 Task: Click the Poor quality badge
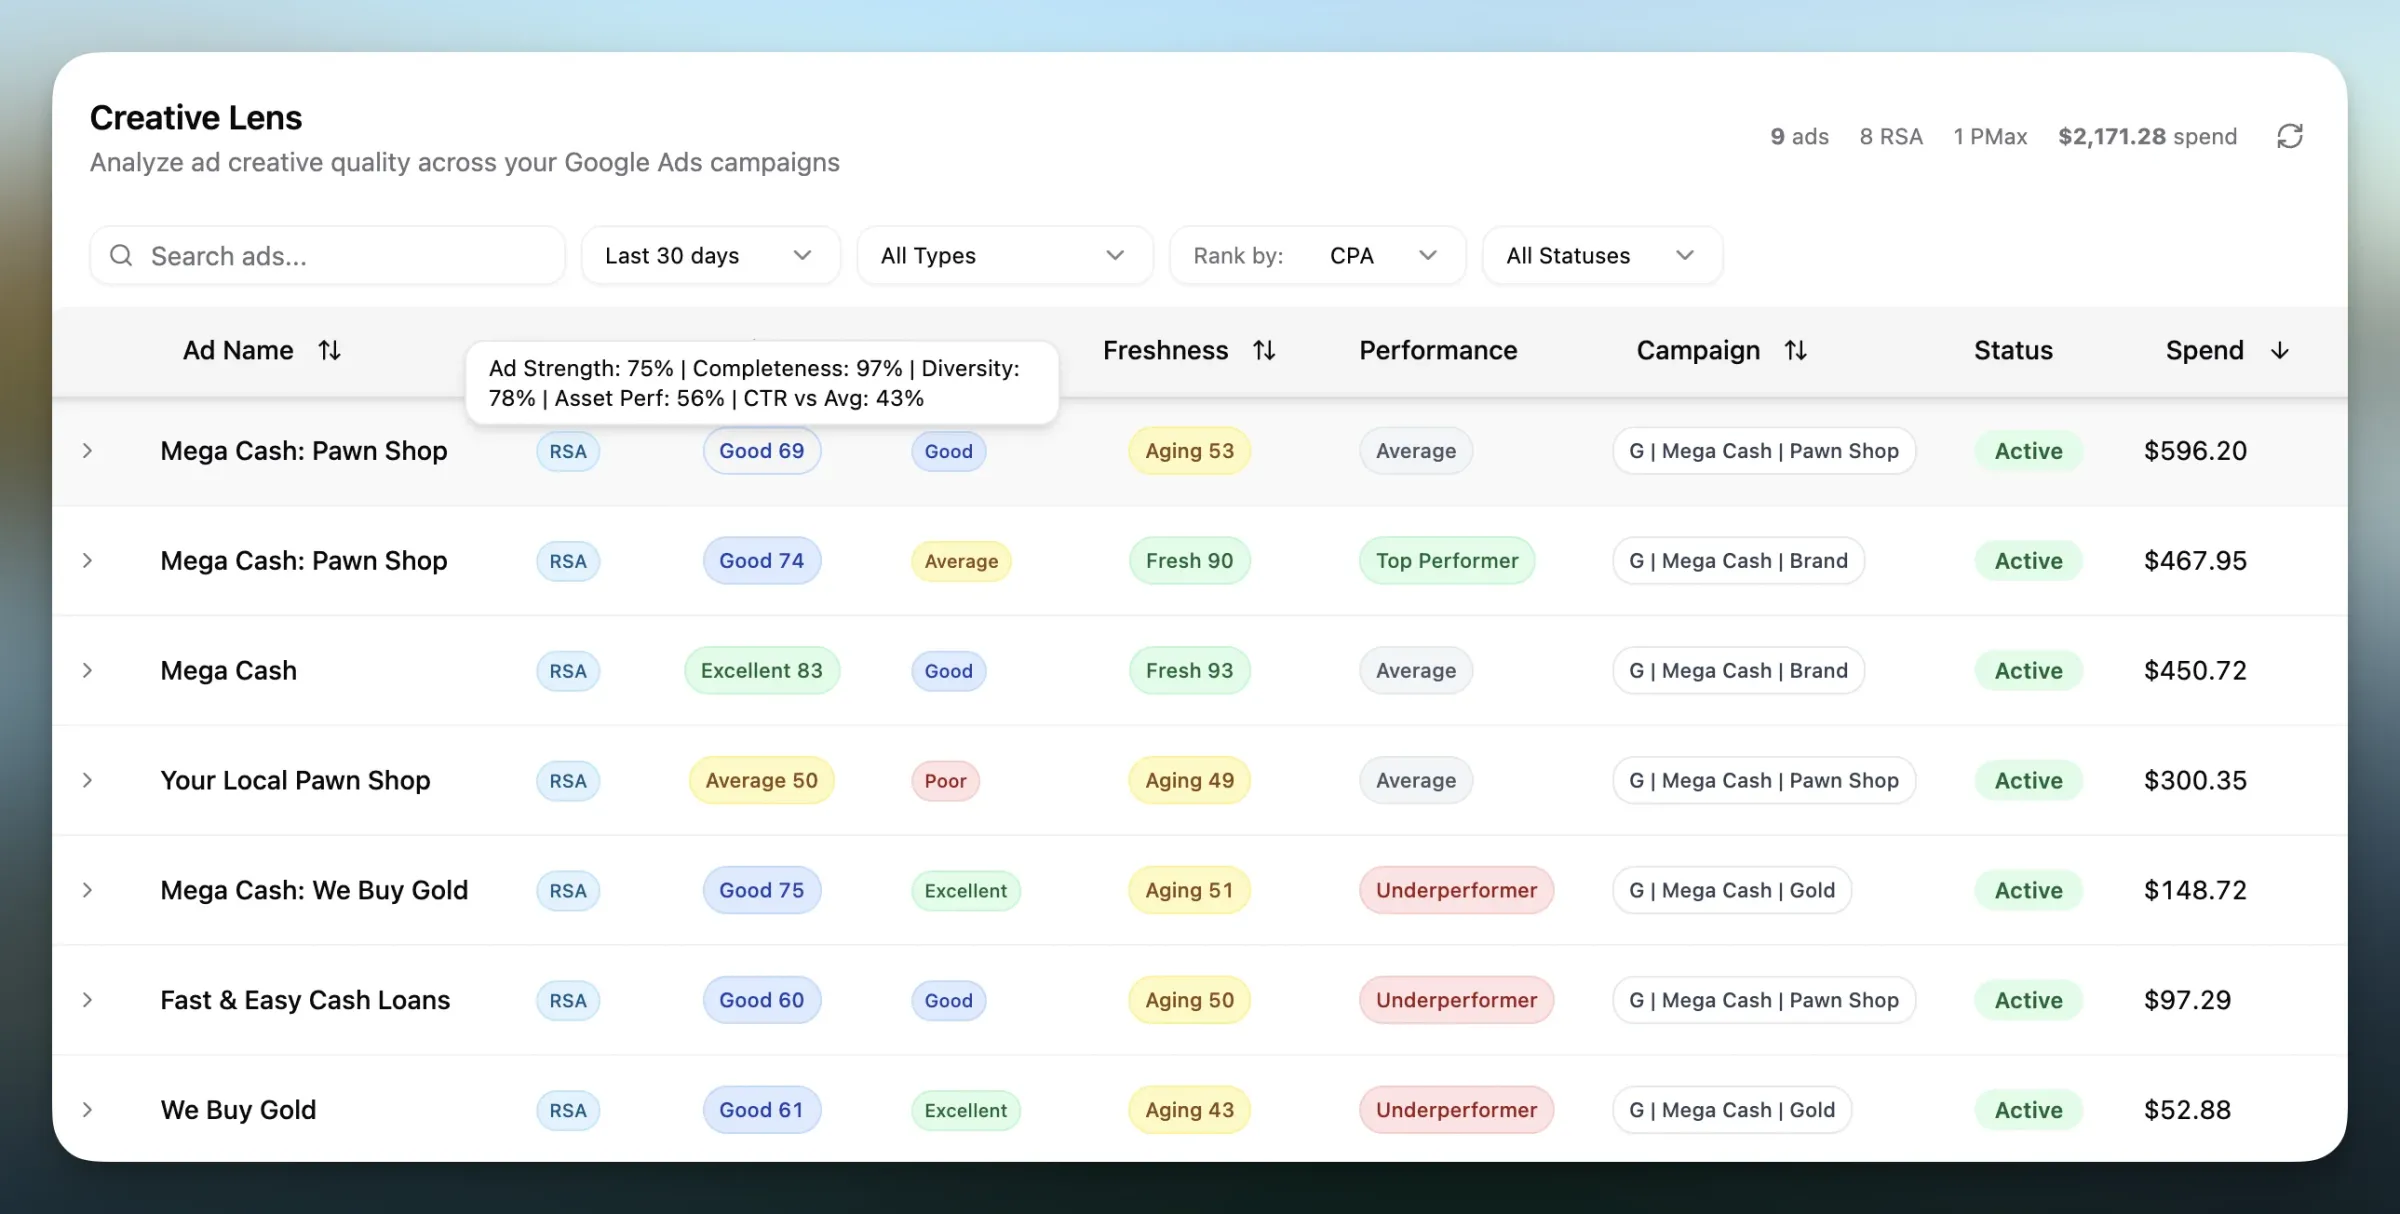coord(945,781)
